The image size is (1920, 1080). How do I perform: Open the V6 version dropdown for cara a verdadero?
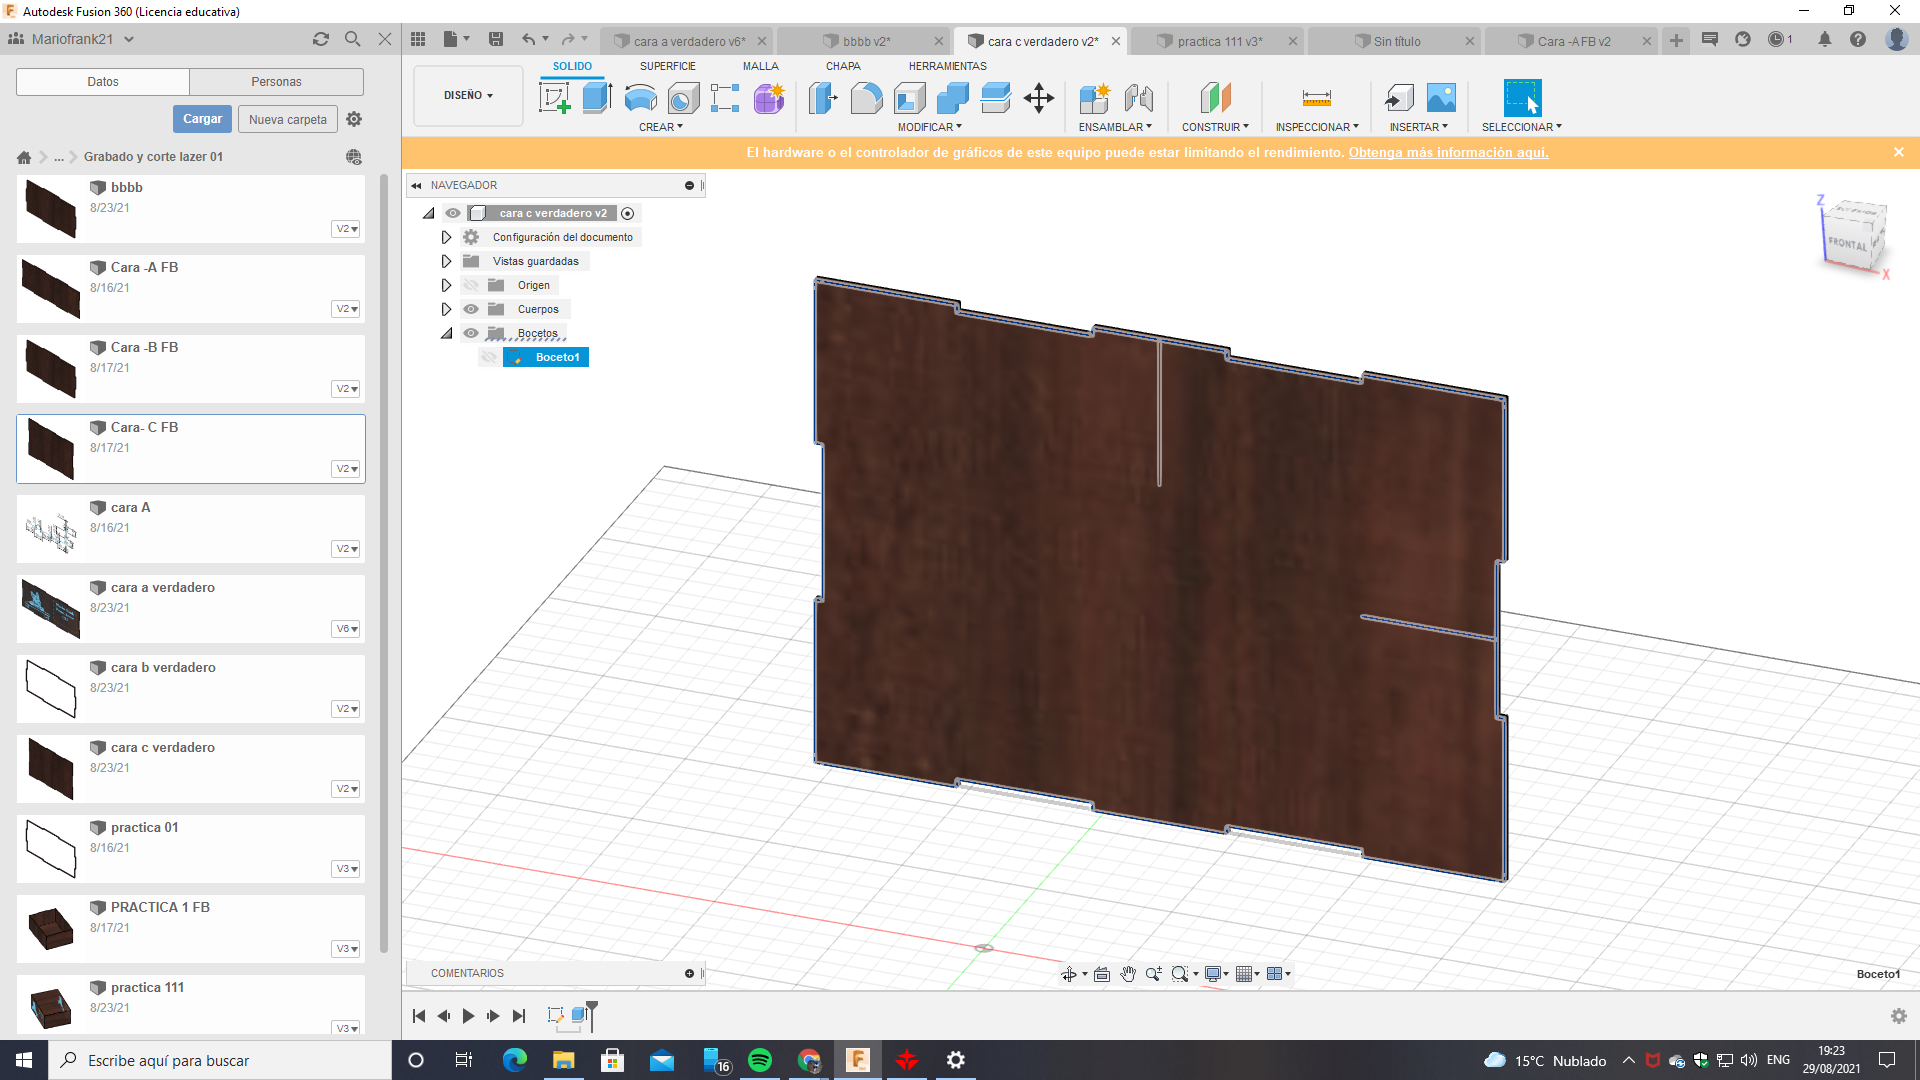346,629
